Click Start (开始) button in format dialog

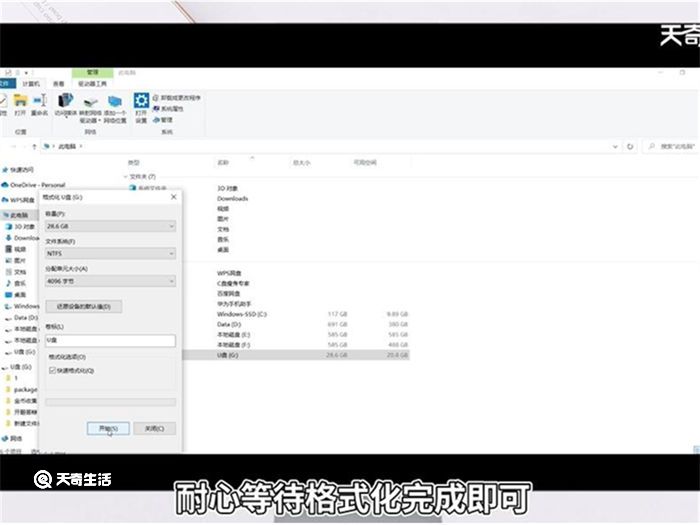click(x=108, y=429)
